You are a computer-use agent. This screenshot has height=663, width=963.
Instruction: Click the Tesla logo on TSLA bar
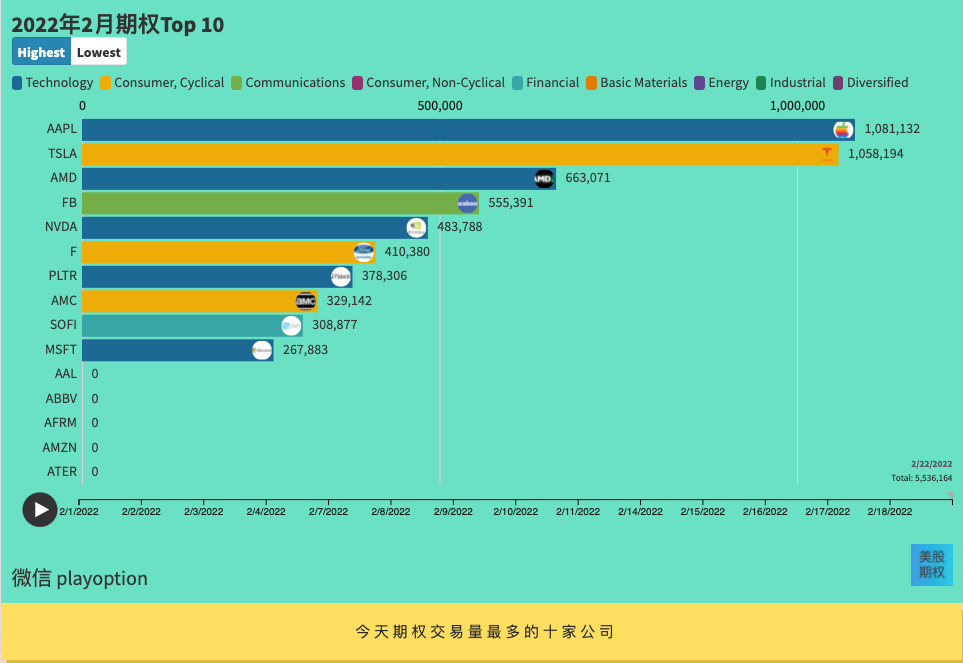coord(827,154)
